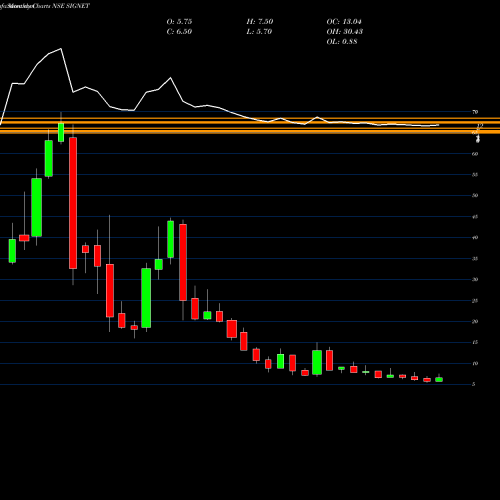500x500 pixels.
Task: Select the 15 price axis label
Action: 475,342
